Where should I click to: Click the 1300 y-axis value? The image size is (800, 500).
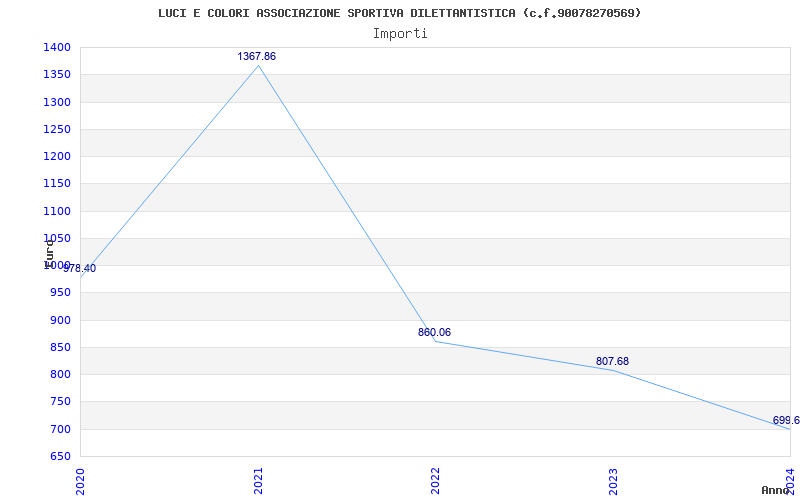pyautogui.click(x=57, y=103)
